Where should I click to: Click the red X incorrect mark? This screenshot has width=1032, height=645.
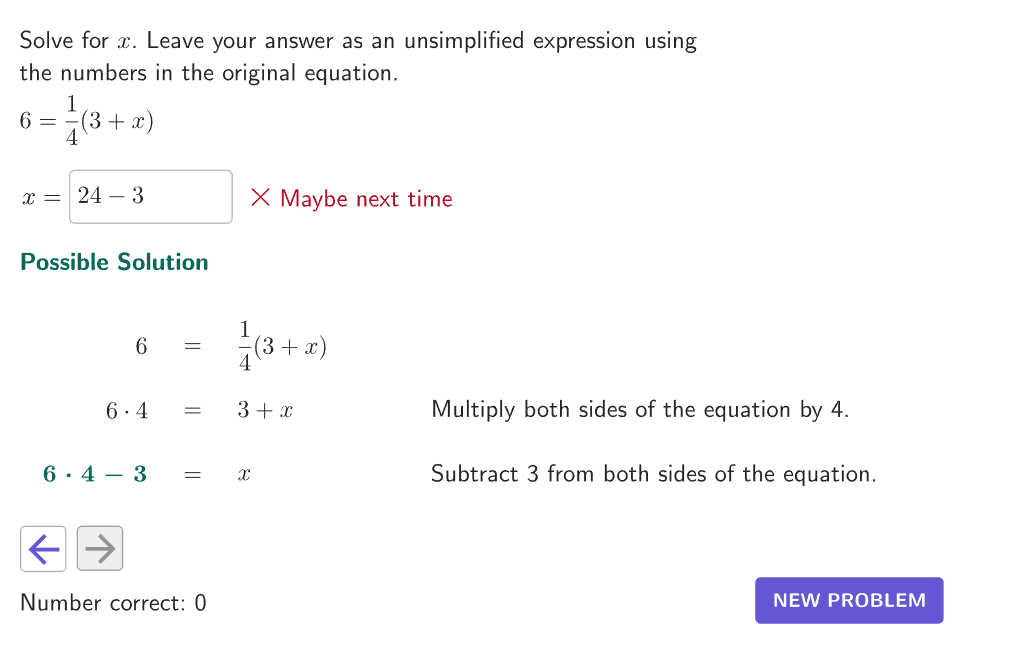pos(261,198)
